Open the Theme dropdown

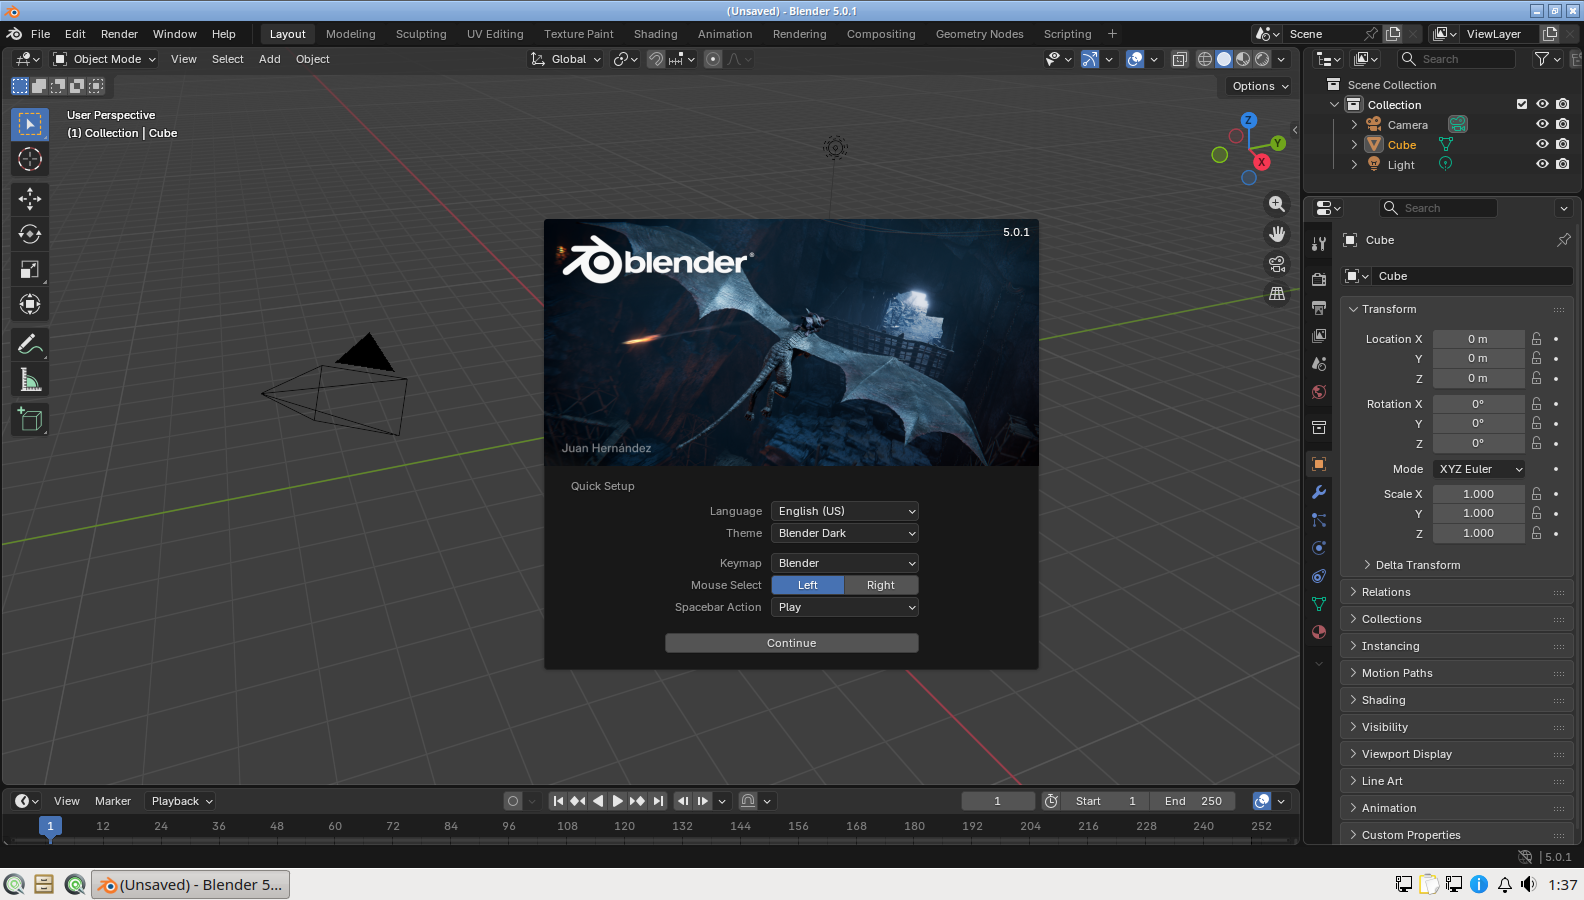coord(844,533)
